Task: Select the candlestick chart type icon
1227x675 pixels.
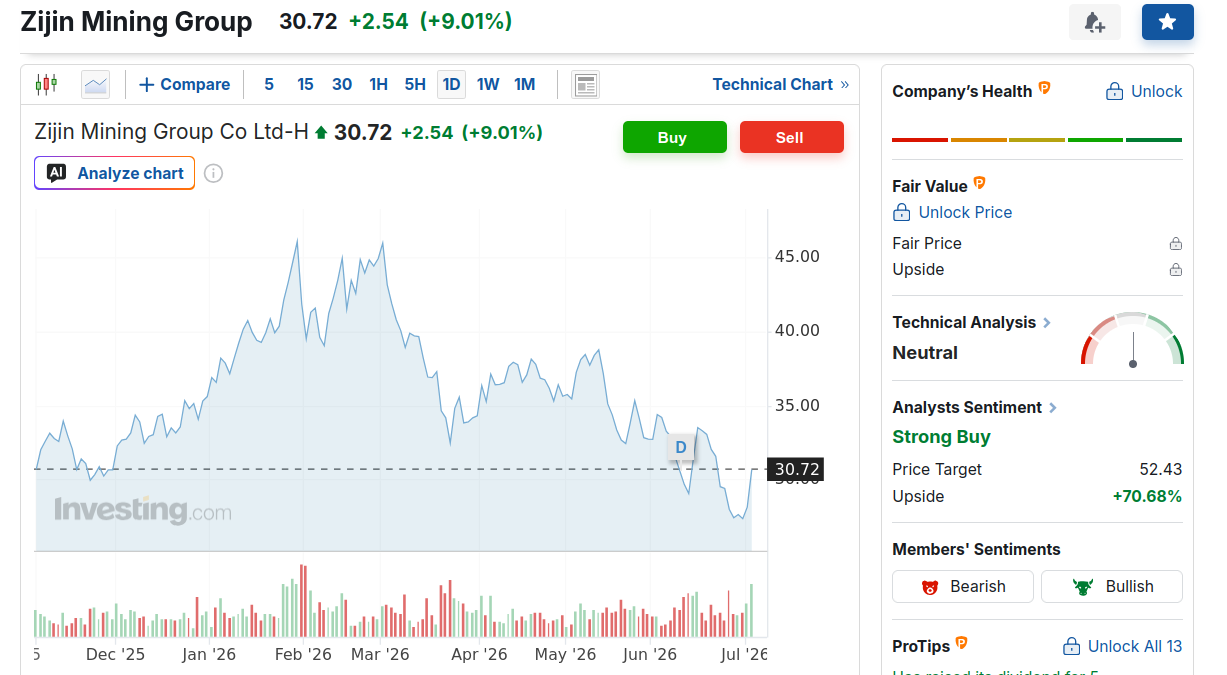Action: 46,84
